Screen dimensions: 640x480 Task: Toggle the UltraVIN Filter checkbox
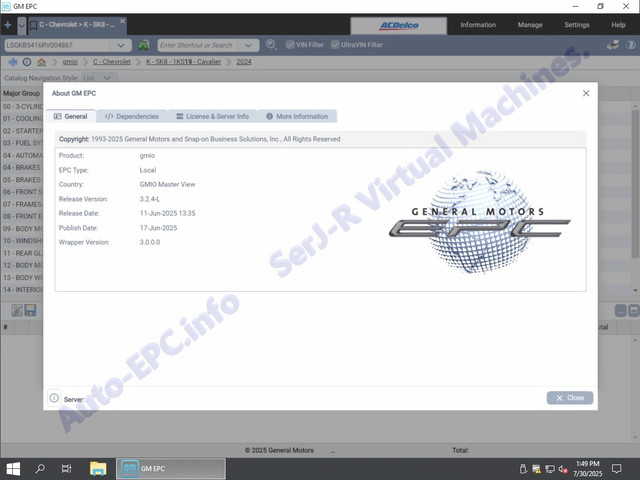[335, 45]
